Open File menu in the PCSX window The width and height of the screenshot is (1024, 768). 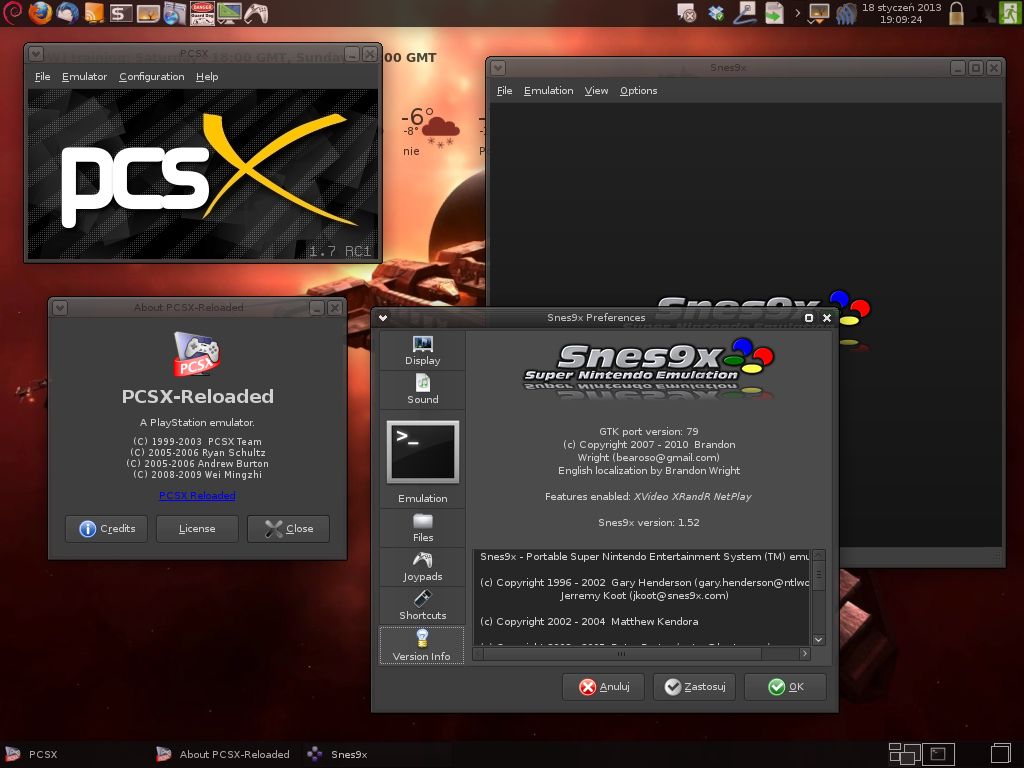[x=42, y=76]
